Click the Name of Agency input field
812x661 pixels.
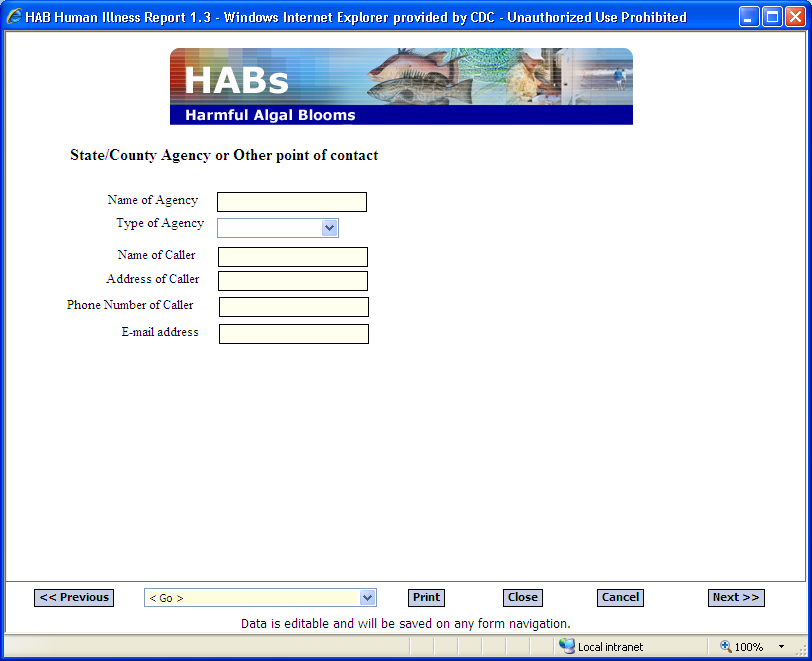292,202
